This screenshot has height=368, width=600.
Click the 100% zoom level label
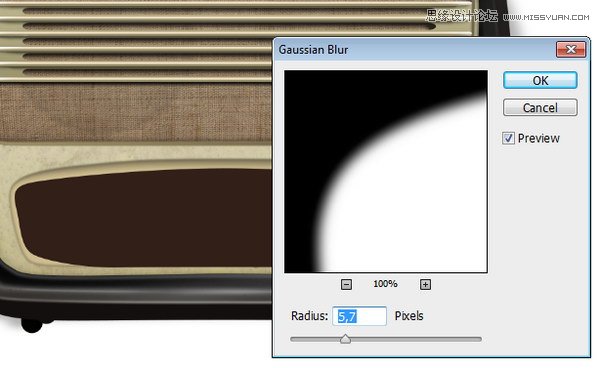coord(385,284)
